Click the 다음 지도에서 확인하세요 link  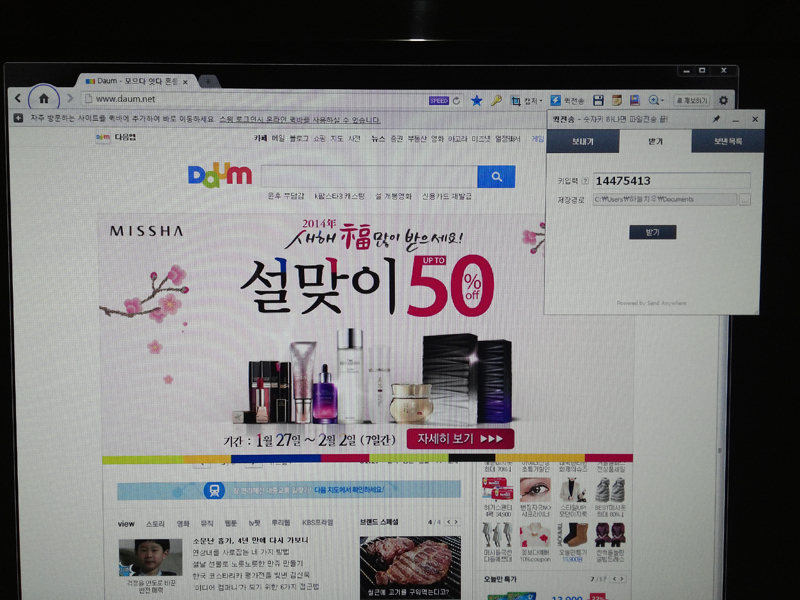pos(349,490)
